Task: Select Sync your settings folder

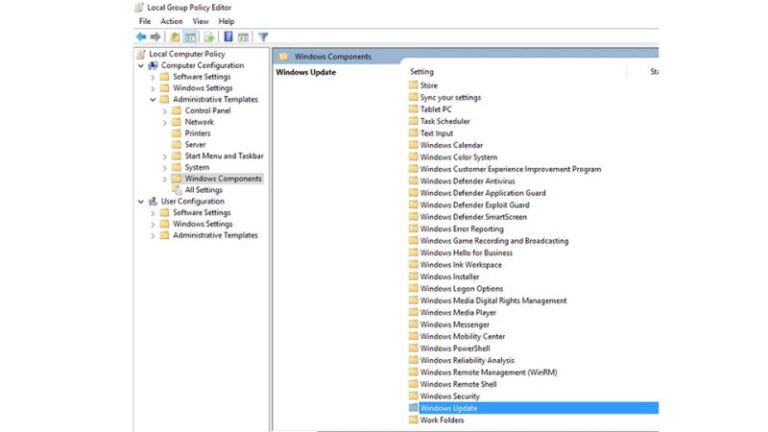Action: [450, 97]
